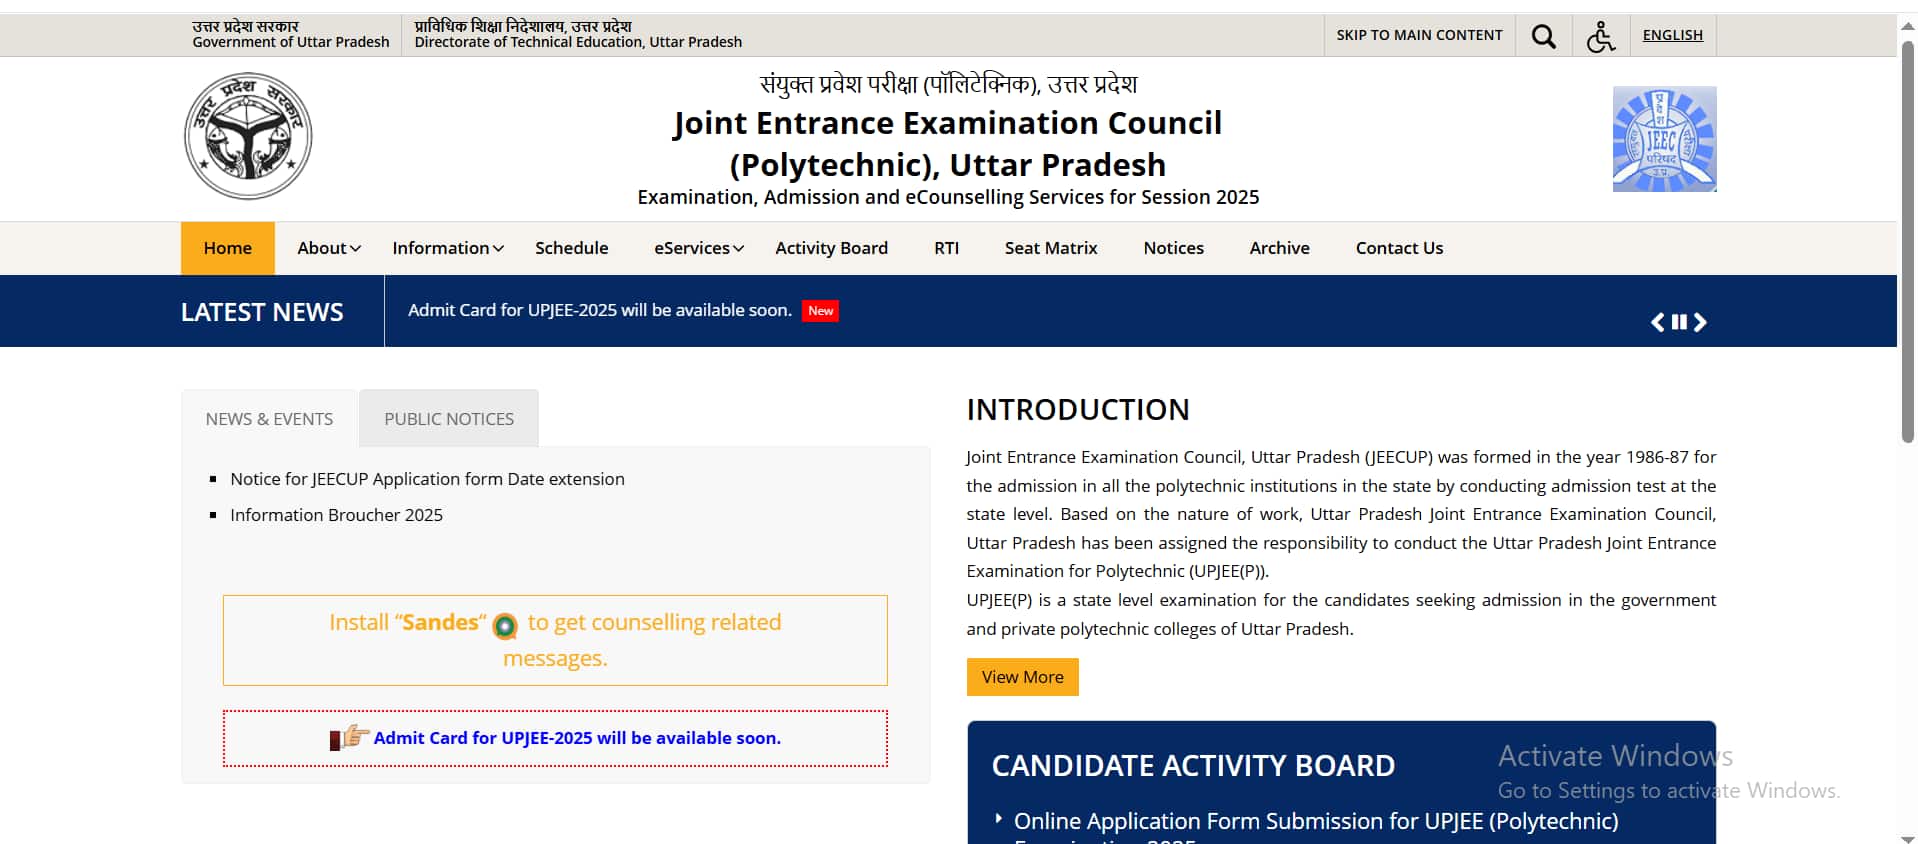Switch language via the English link

(1672, 35)
